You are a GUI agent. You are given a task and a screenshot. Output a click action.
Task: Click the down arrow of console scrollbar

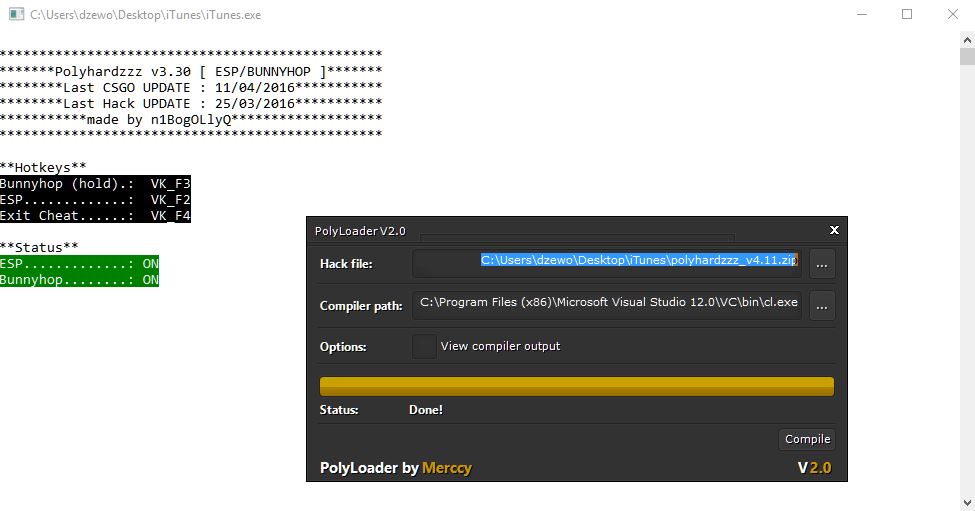click(967, 502)
